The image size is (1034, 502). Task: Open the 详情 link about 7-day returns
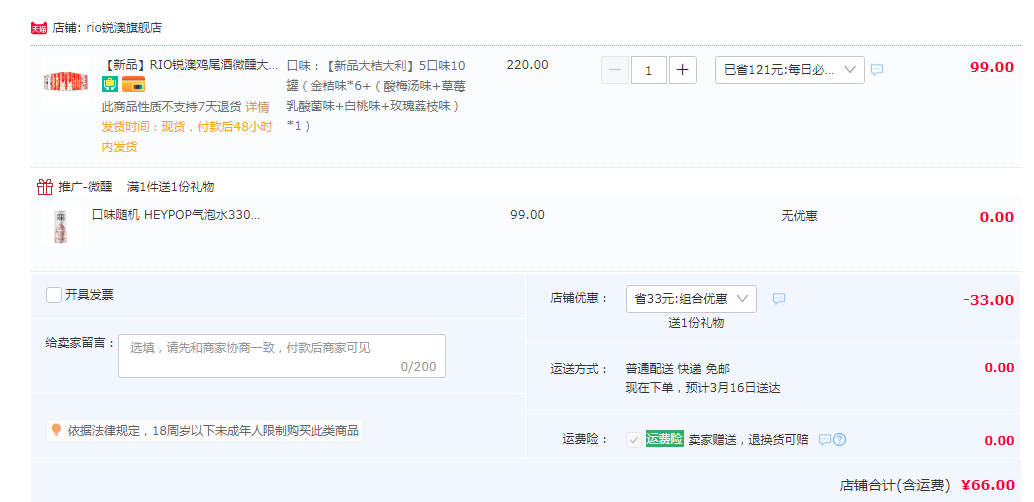(x=257, y=107)
